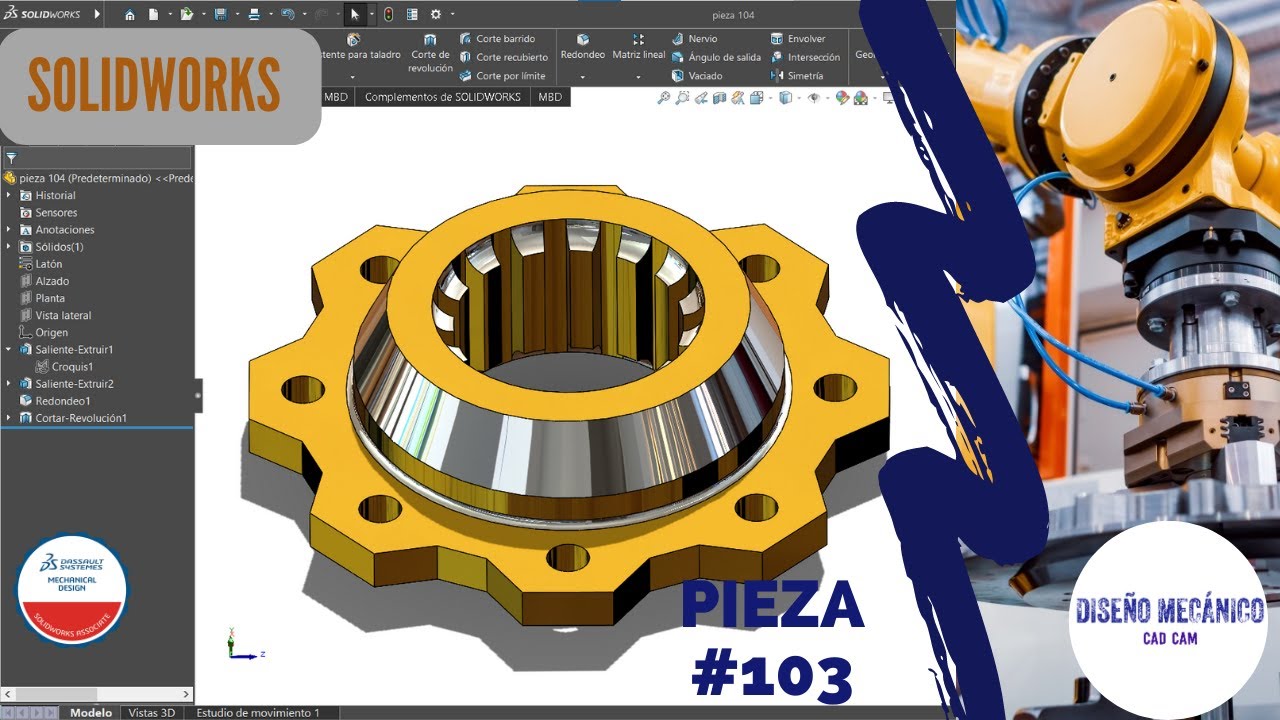Viewport: 1280px width, 720px height.
Task: Select the Corte por límite tool
Action: click(x=502, y=75)
